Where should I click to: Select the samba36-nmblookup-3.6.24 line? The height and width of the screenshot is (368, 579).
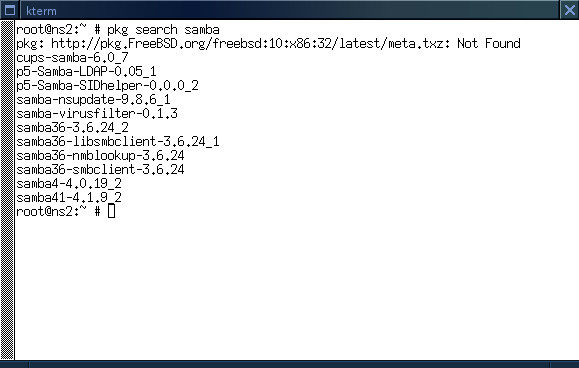(100, 155)
